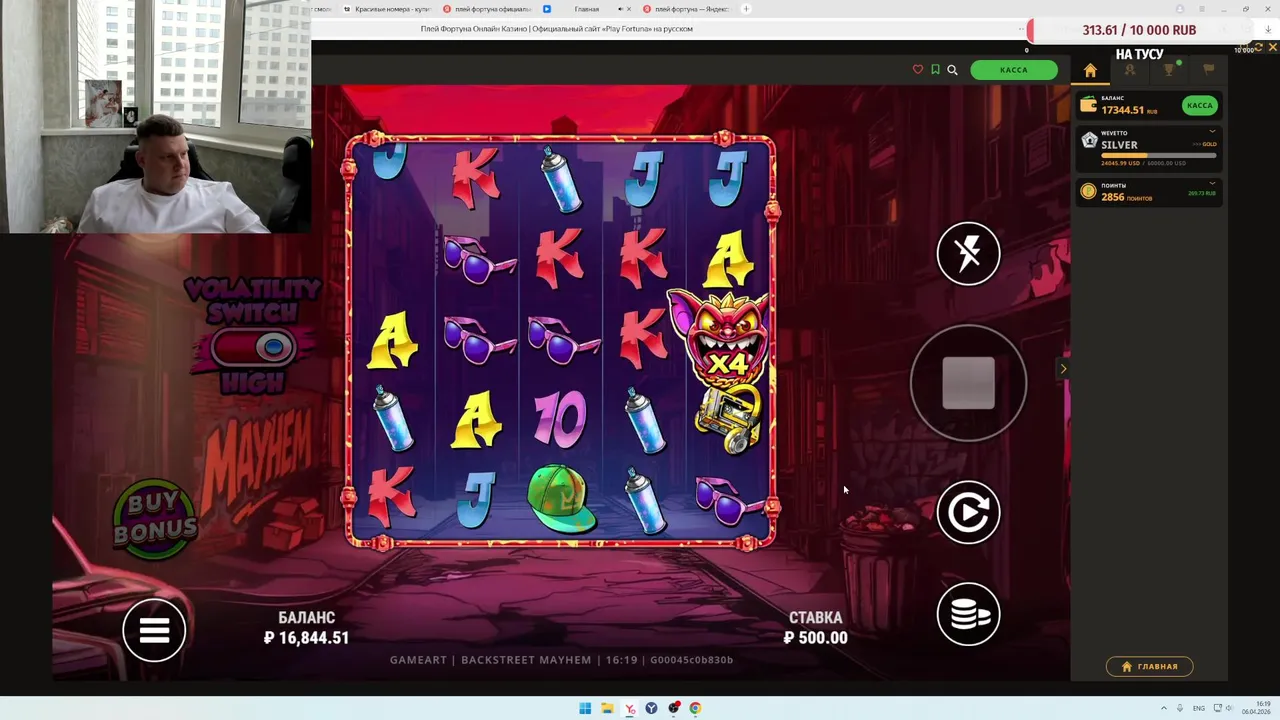Open the flag tab in sidebar
Viewport: 1280px width, 720px height.
pyautogui.click(x=1208, y=70)
